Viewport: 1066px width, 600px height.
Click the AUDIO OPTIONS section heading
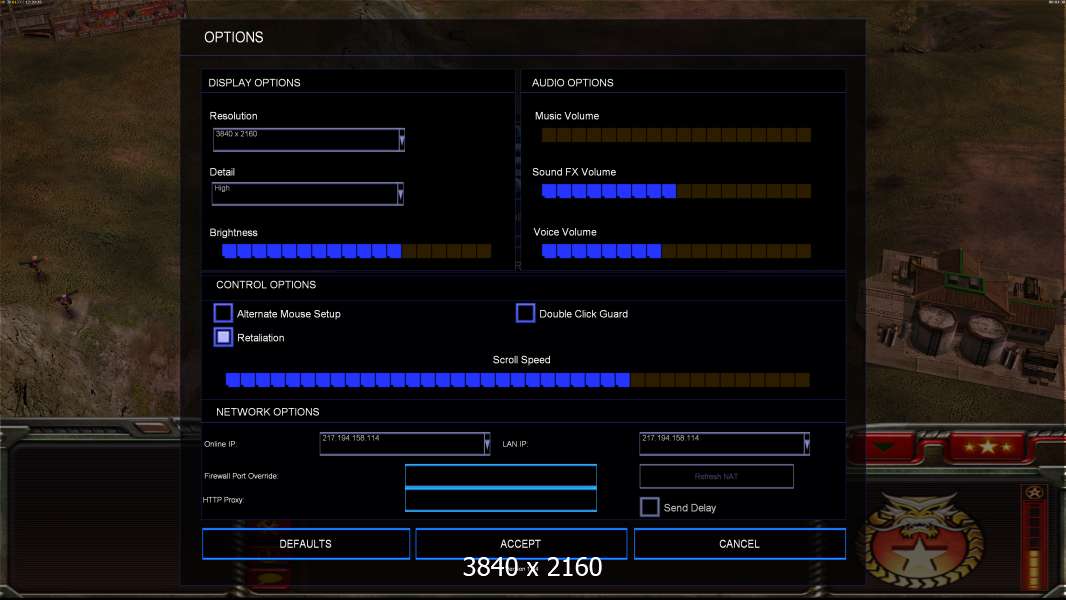(572, 83)
